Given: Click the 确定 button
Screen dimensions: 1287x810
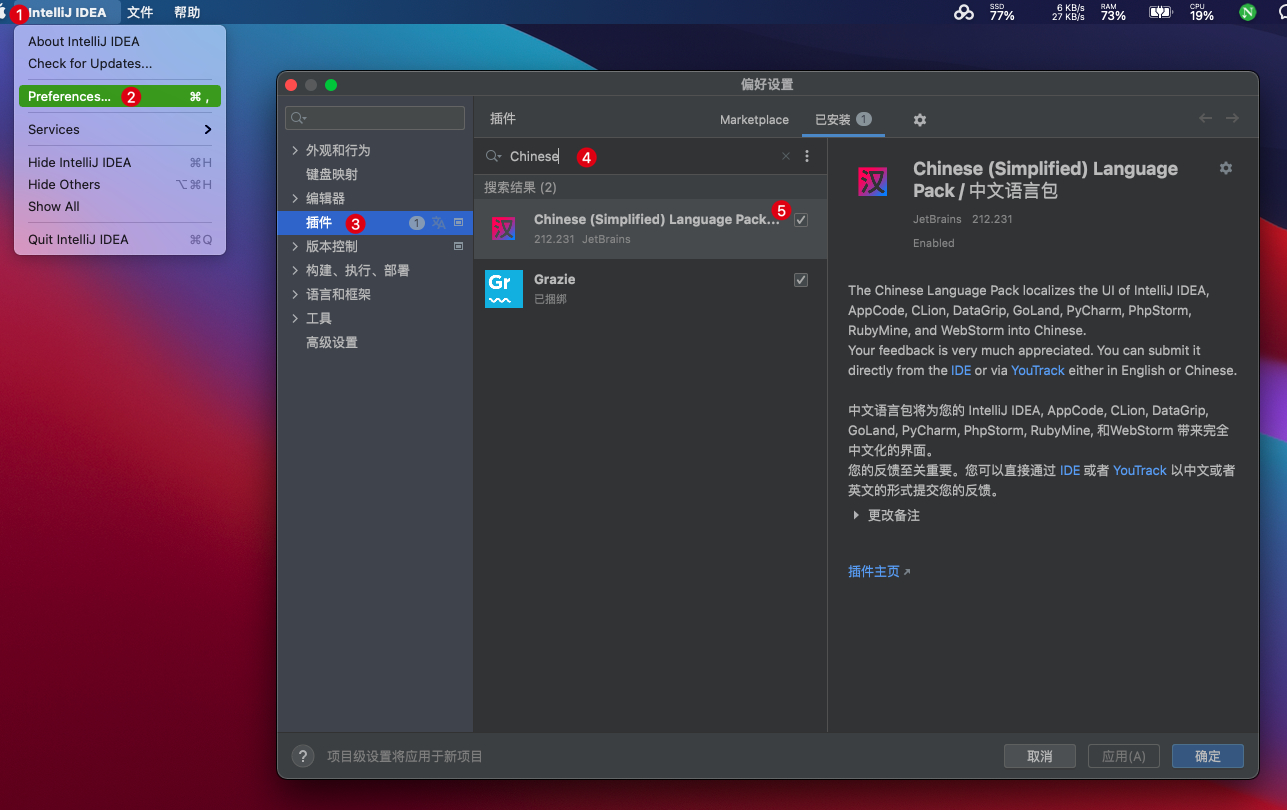Looking at the screenshot, I should click(x=1207, y=756).
